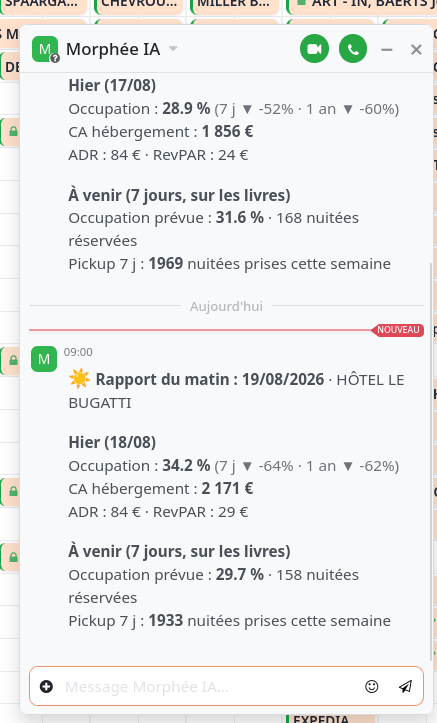Send message with the paper plane icon
Screen dimensions: 437x723
pos(405,687)
